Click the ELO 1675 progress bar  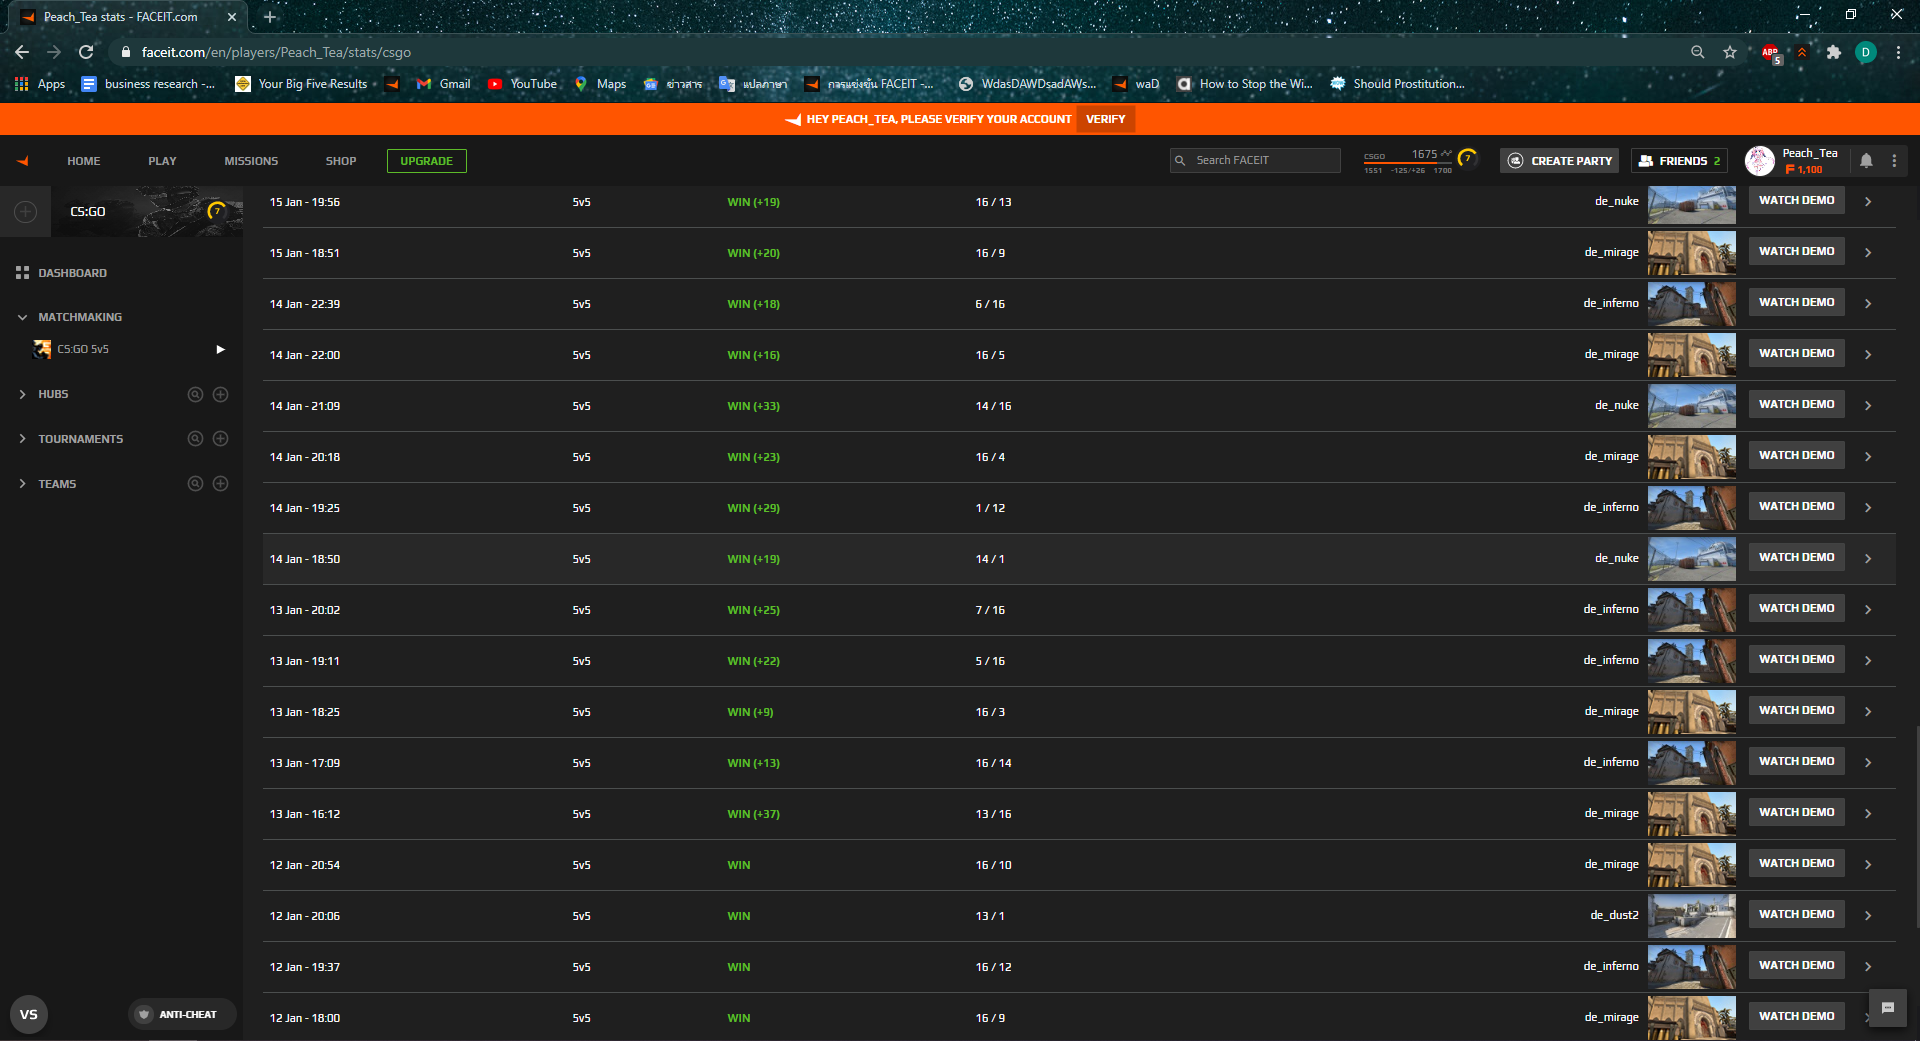[x=1408, y=161]
